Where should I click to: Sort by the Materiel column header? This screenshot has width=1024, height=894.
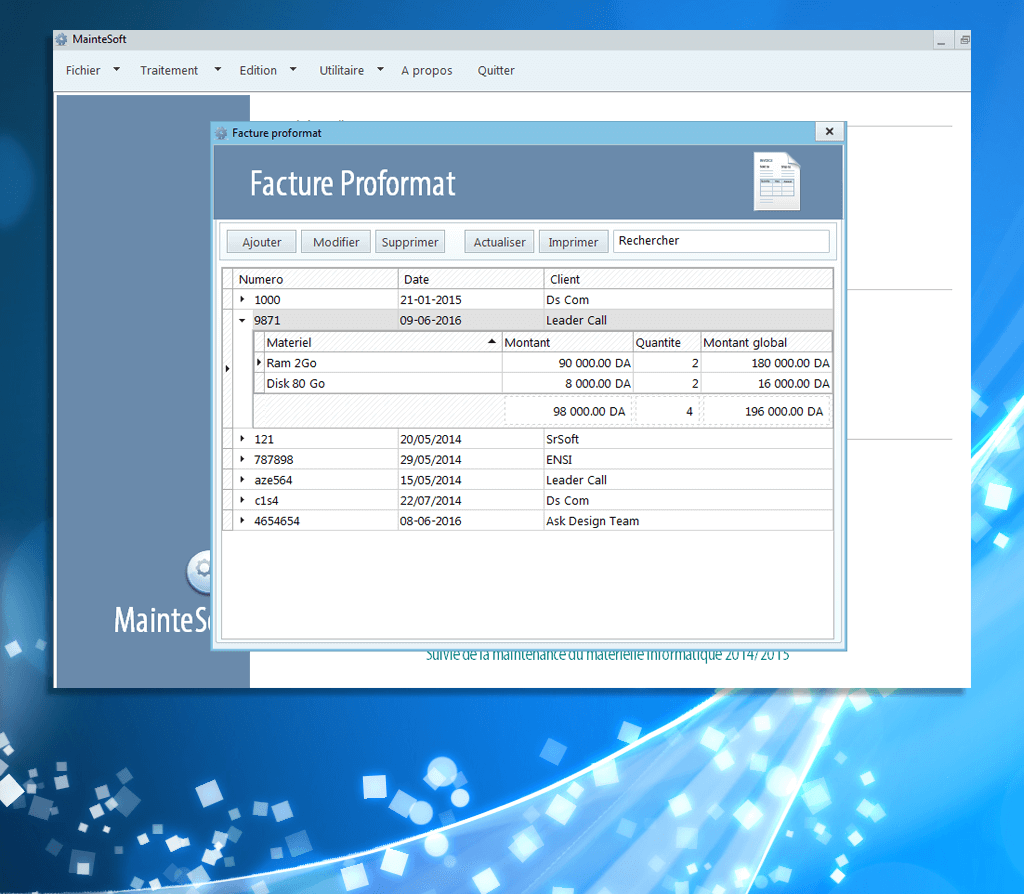380,342
